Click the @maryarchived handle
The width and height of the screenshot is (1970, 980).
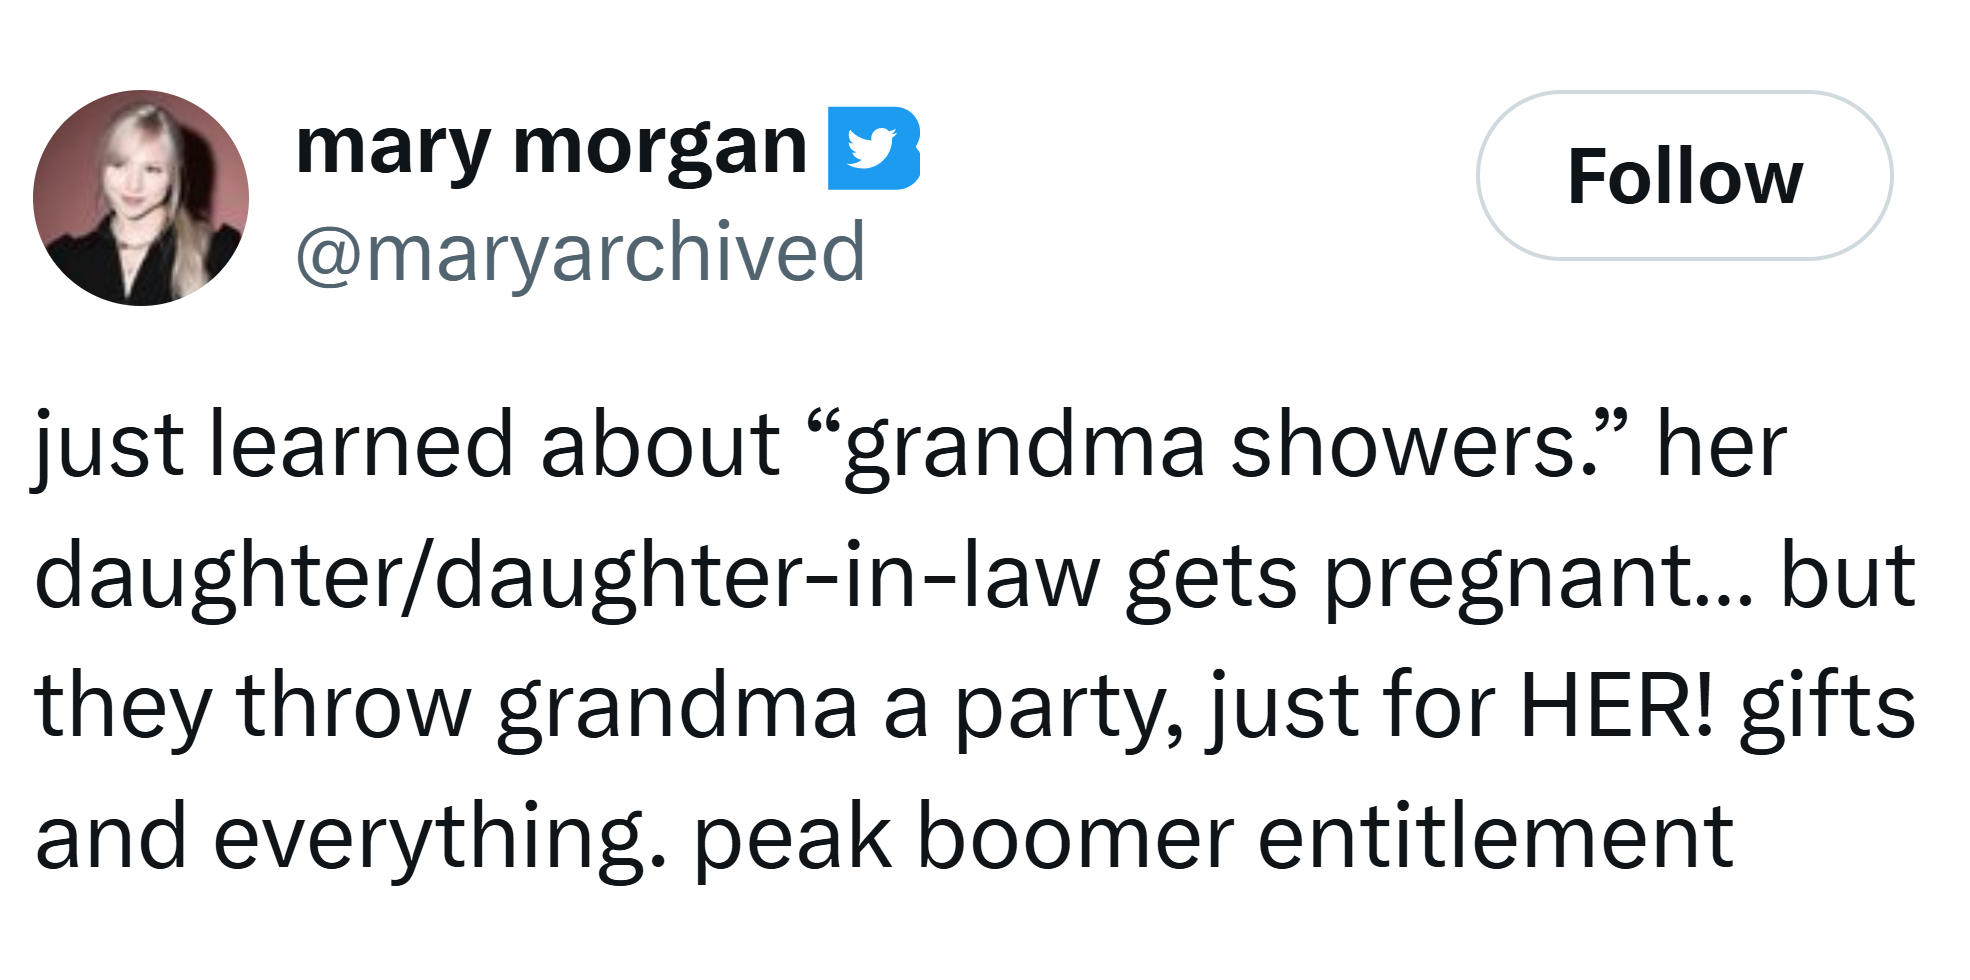pyautogui.click(x=580, y=253)
